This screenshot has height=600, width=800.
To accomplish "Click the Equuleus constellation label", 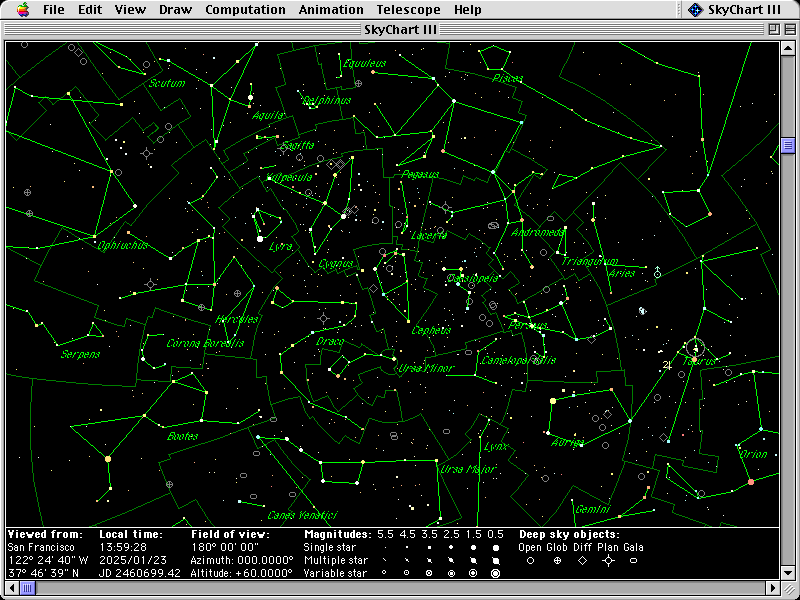I will pos(364,64).
